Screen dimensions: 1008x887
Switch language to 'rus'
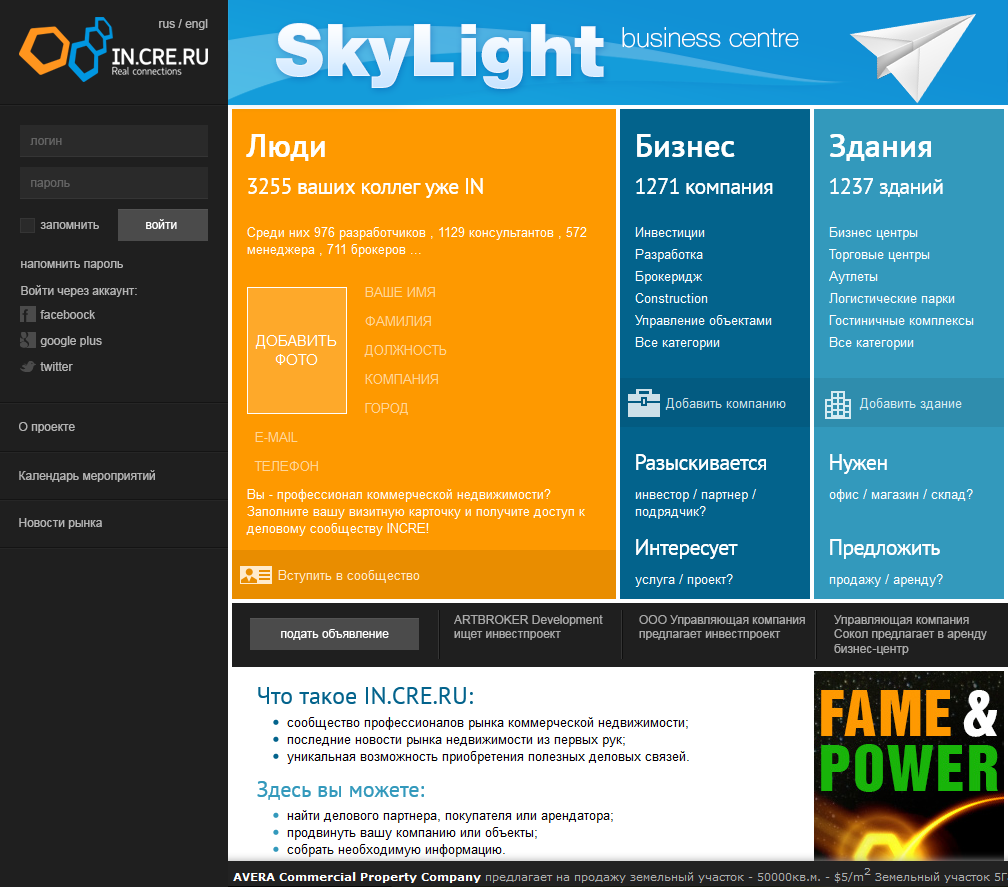[x=166, y=24]
